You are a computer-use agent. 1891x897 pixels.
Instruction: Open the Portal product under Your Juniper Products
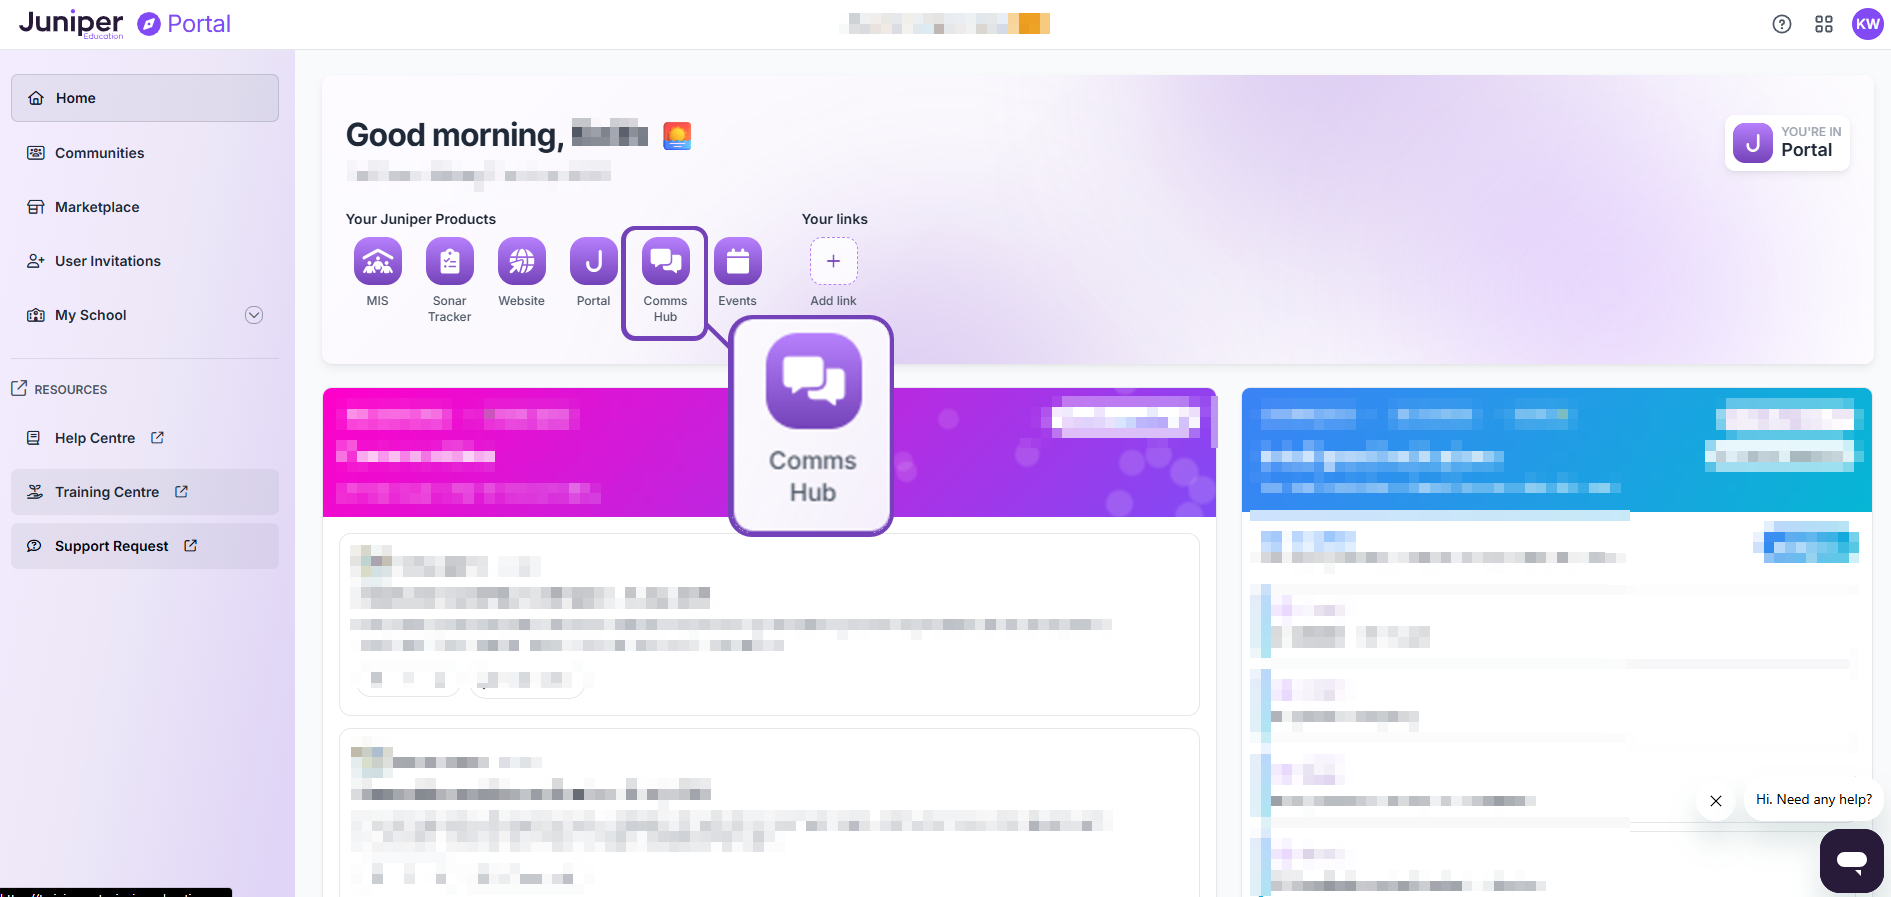coord(594,262)
